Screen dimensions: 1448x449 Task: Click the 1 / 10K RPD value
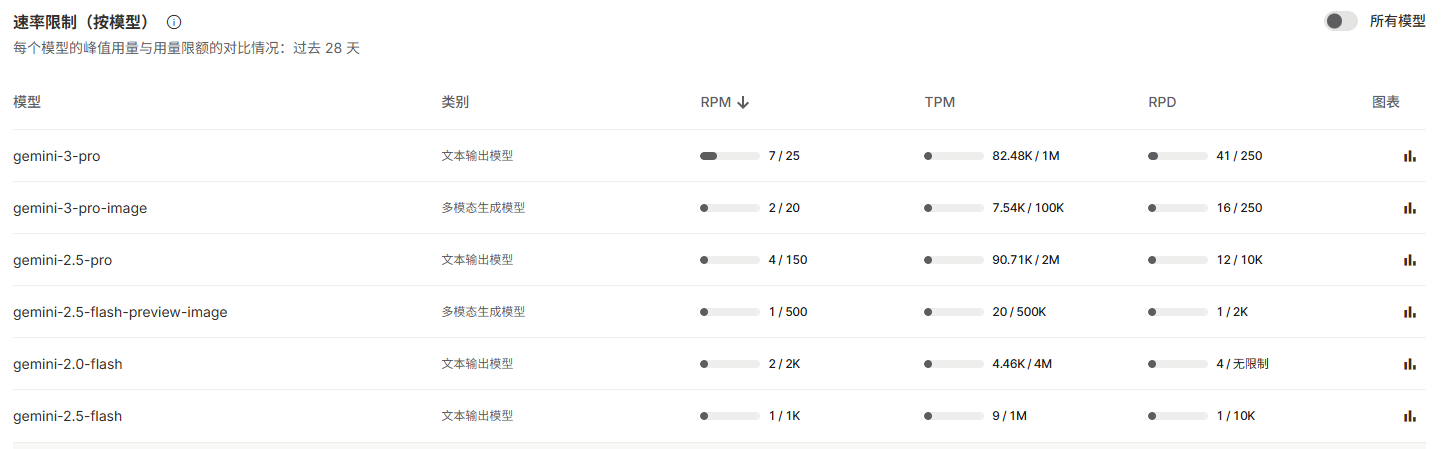[1235, 416]
